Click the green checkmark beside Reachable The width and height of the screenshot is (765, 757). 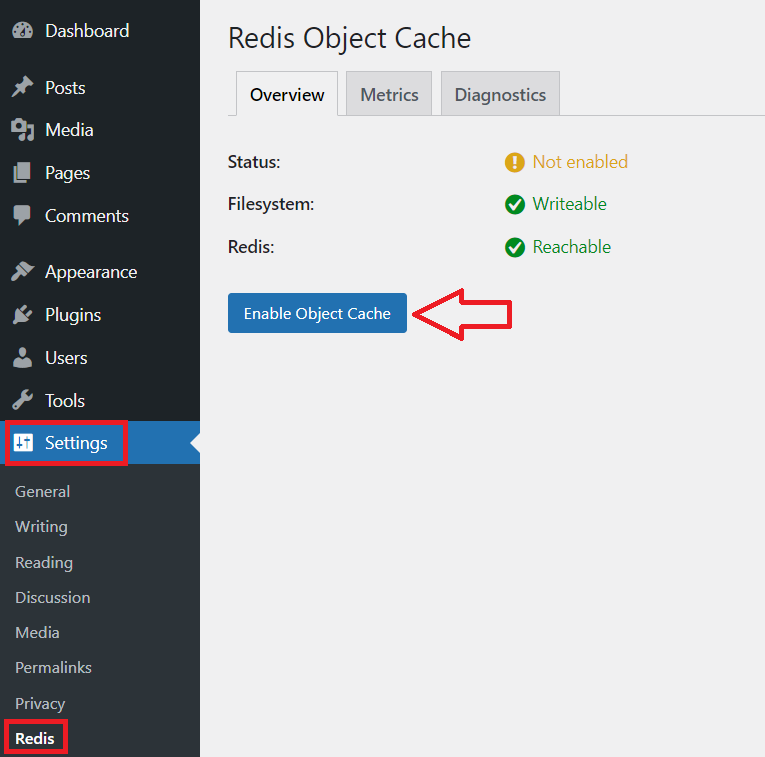pos(515,247)
